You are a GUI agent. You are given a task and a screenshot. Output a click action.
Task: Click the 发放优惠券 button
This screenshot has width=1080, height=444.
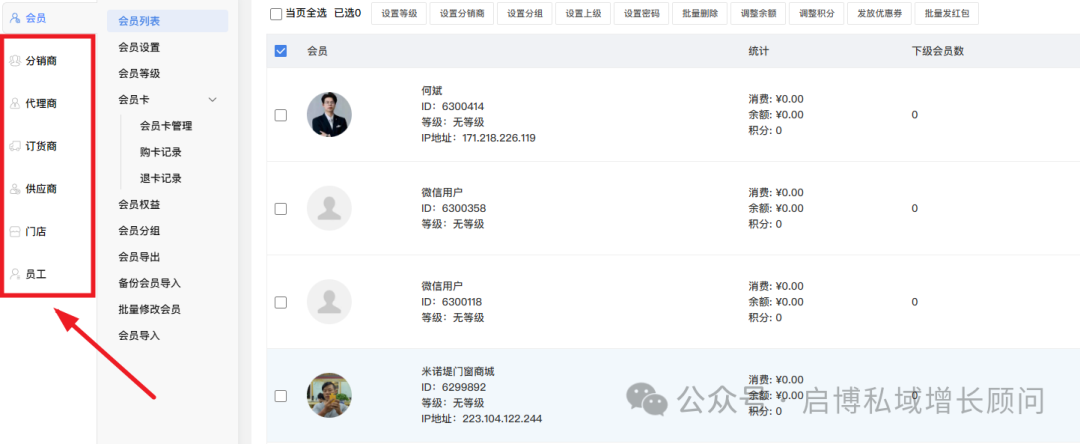tap(879, 14)
